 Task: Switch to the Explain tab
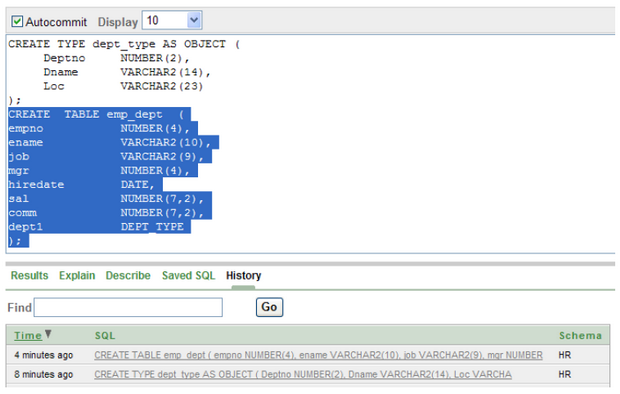pyautogui.click(x=77, y=275)
